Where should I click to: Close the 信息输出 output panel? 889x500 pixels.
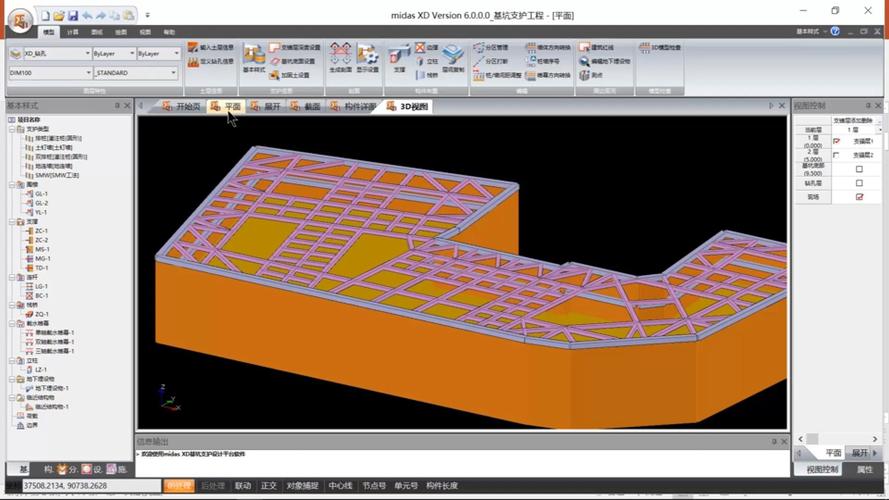(784, 442)
